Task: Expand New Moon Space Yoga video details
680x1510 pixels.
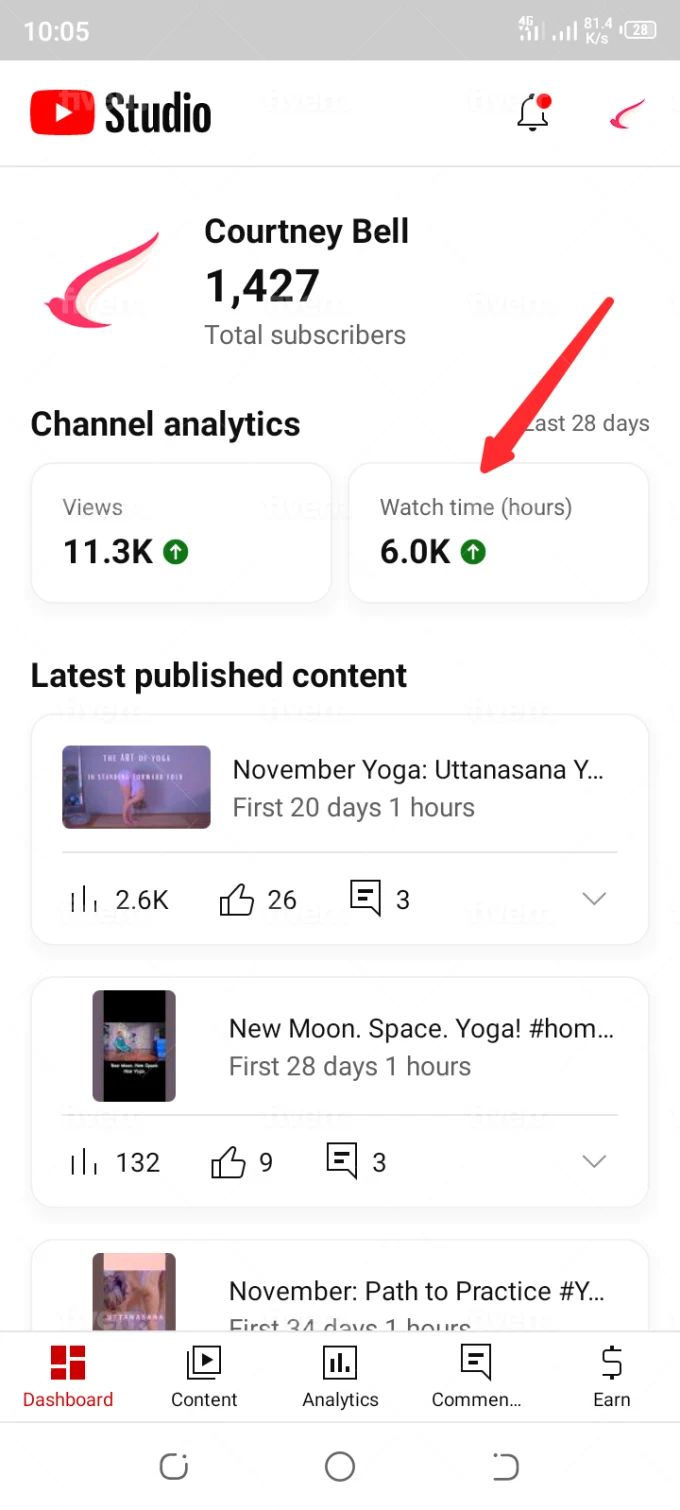Action: 594,1161
